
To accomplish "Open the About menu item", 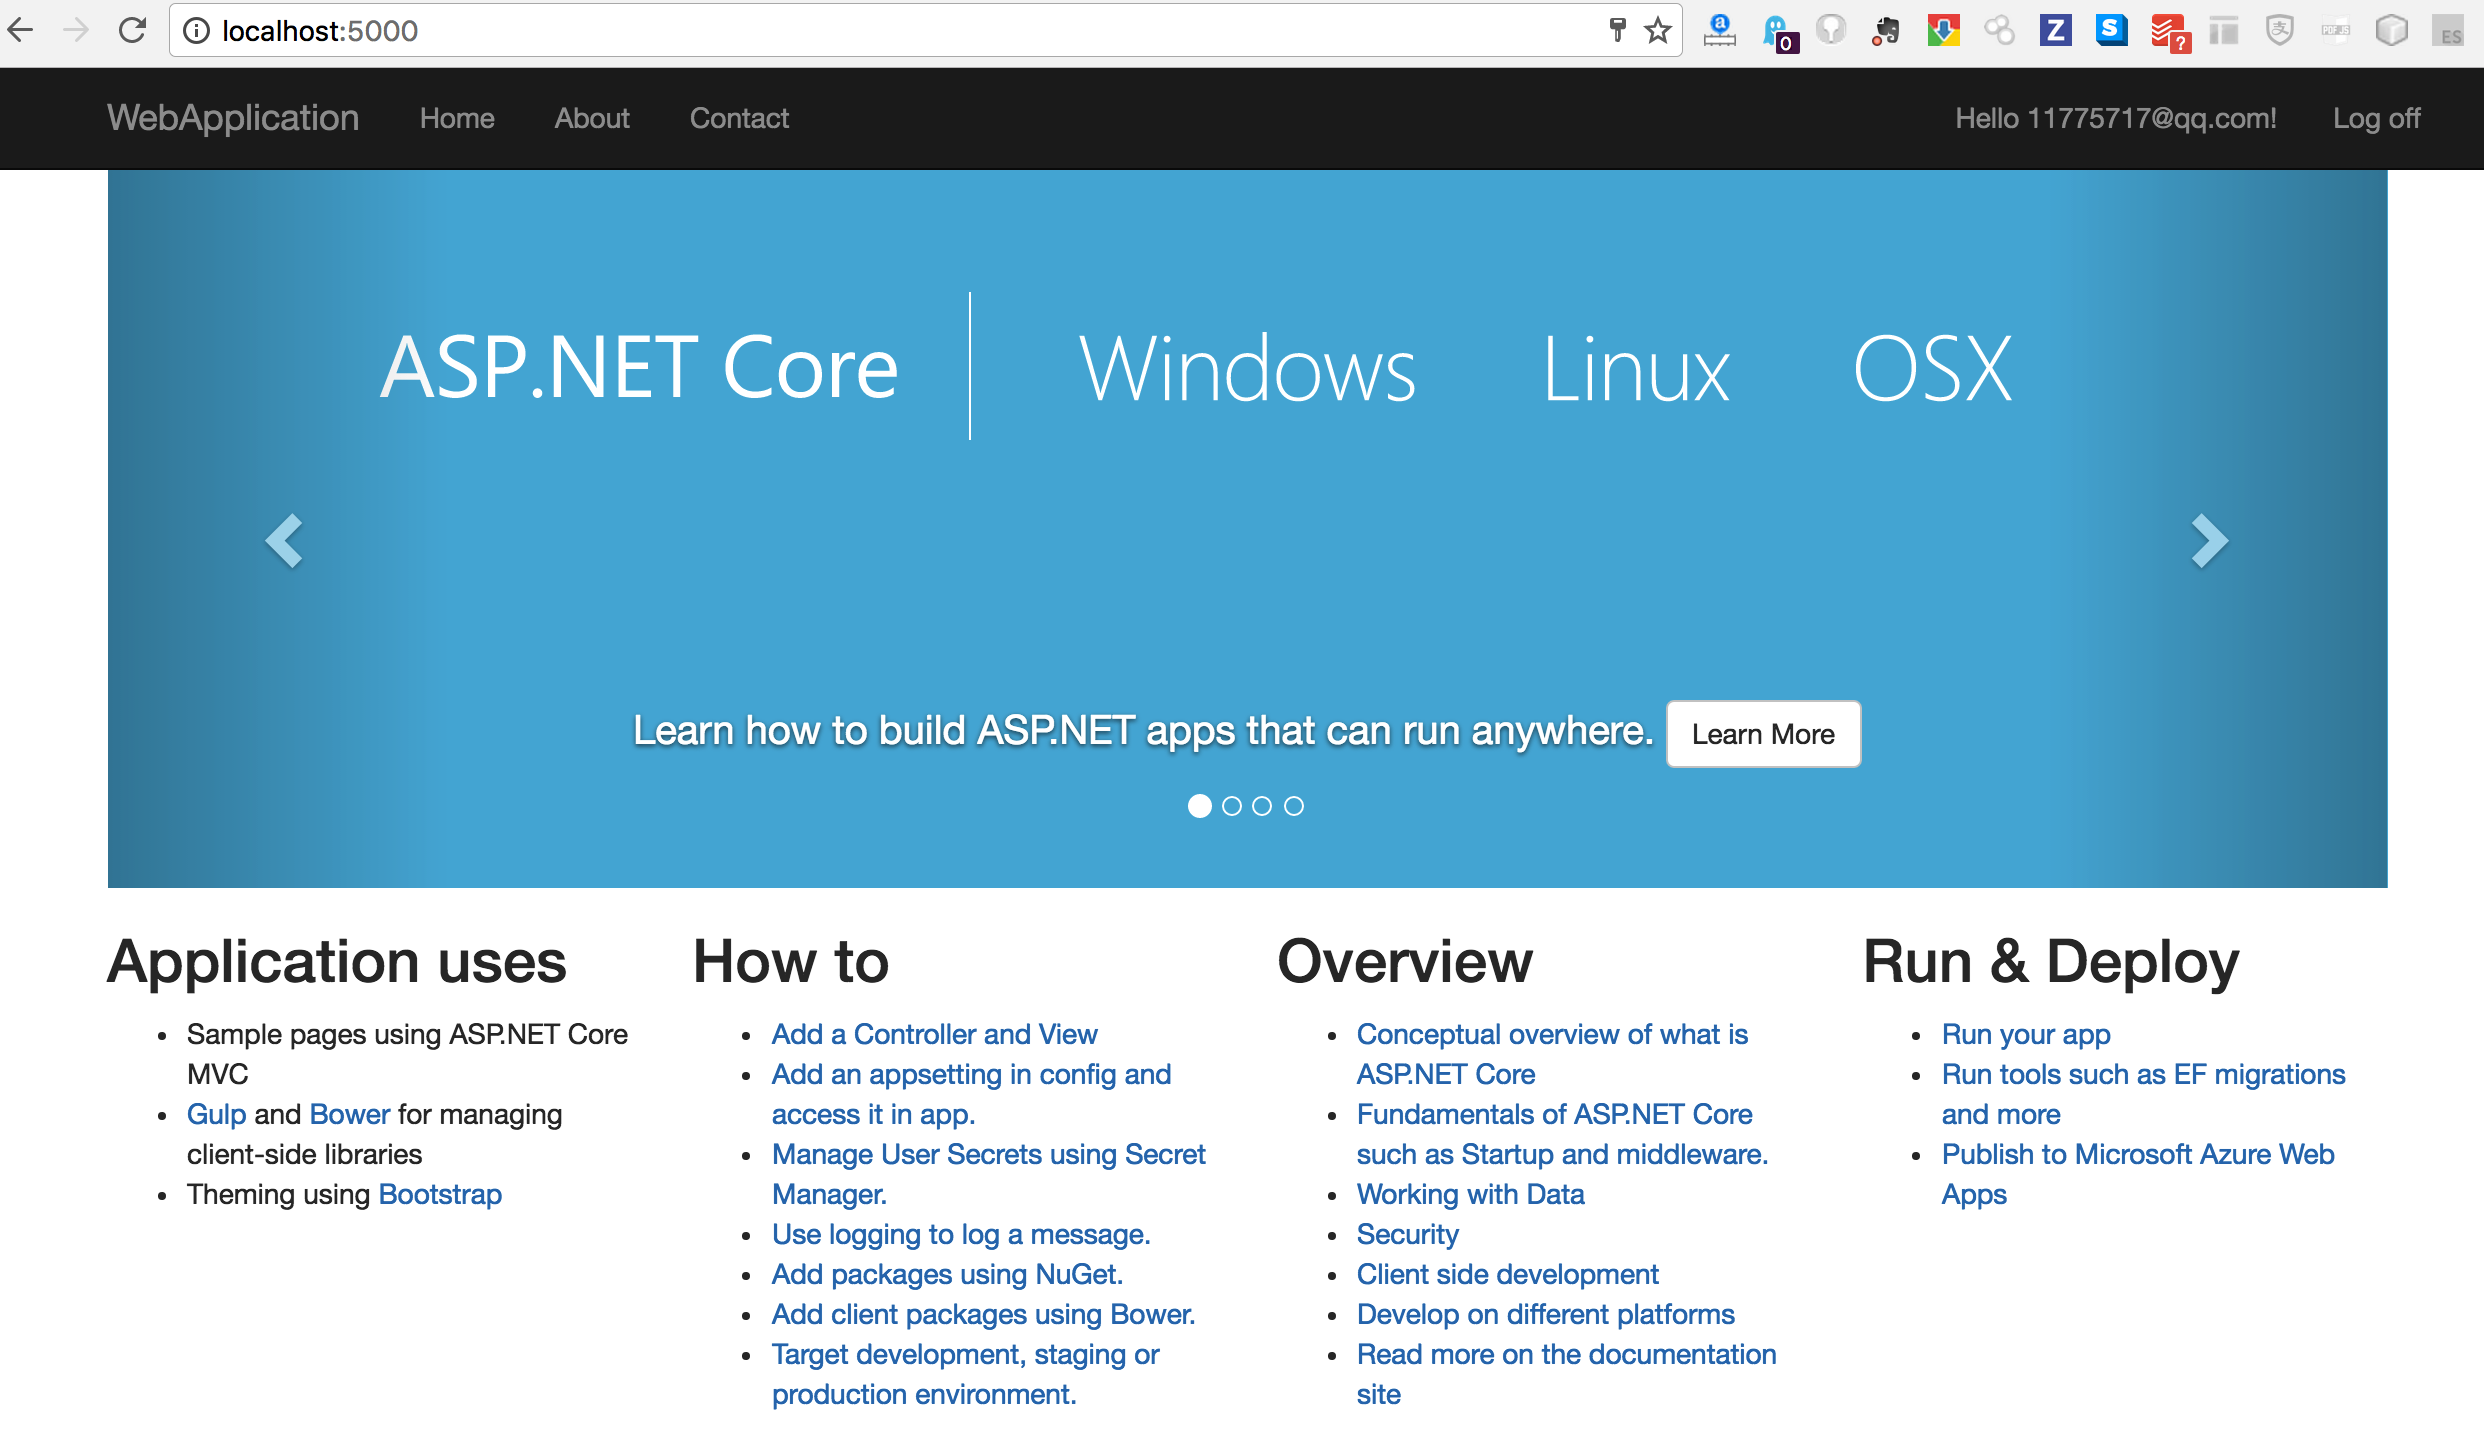I will (x=592, y=118).
